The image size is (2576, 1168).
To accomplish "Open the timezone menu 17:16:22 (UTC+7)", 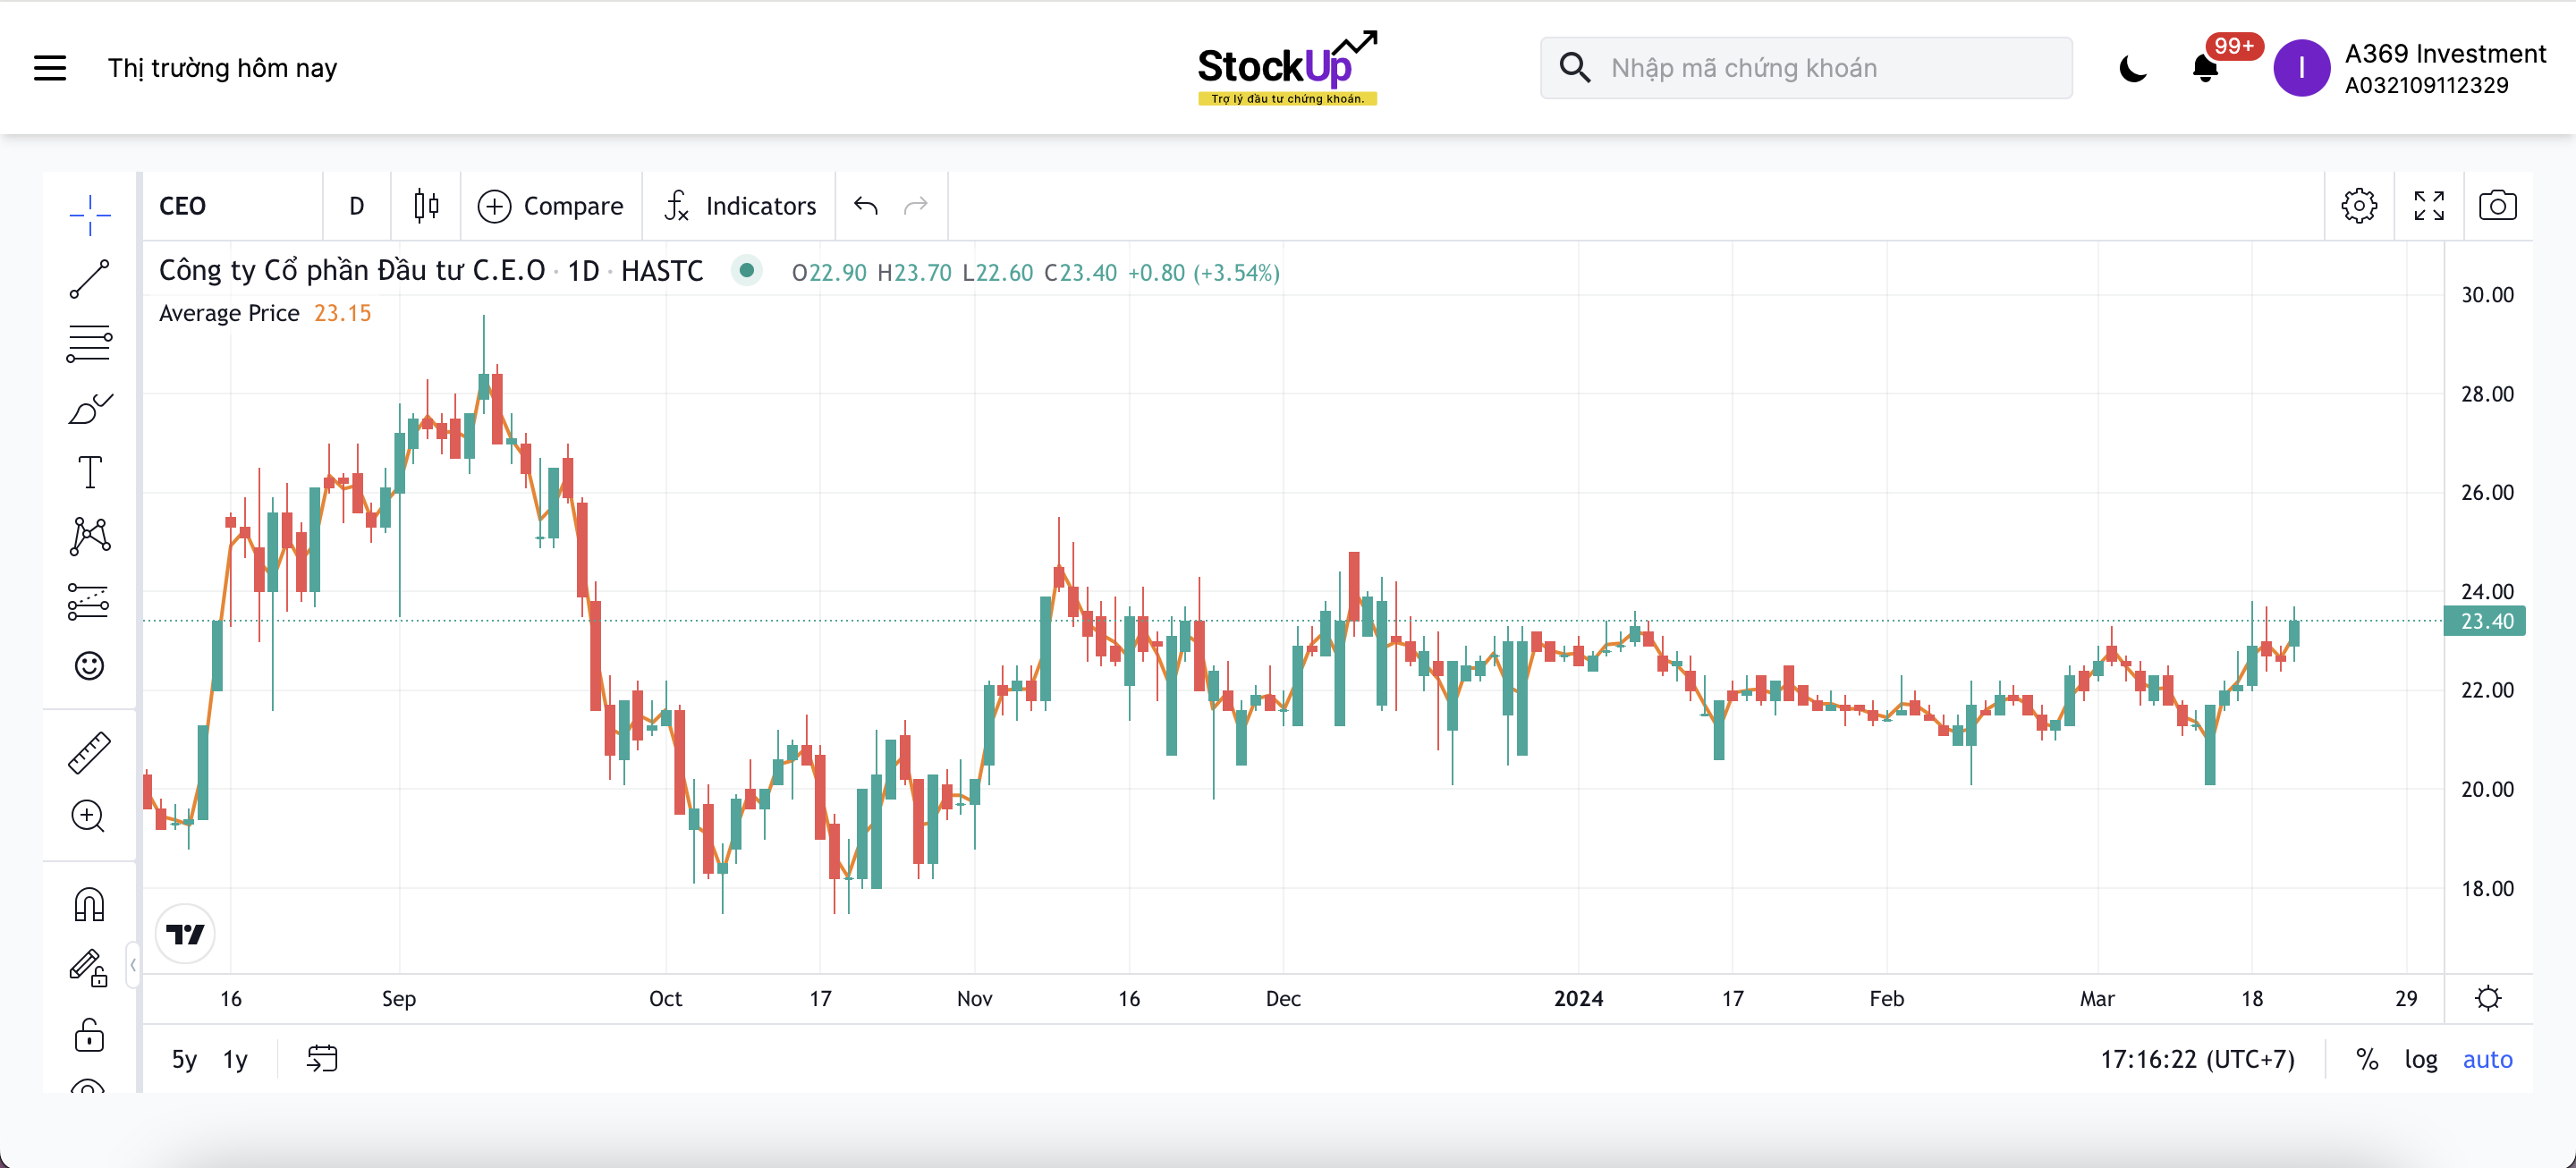I will (2197, 1059).
